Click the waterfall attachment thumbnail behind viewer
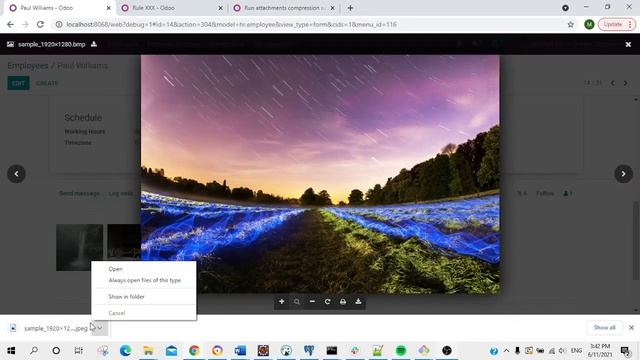 tap(79, 247)
